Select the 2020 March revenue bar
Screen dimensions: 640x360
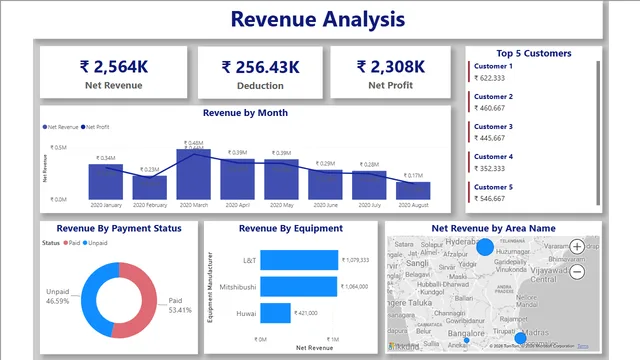click(x=193, y=174)
